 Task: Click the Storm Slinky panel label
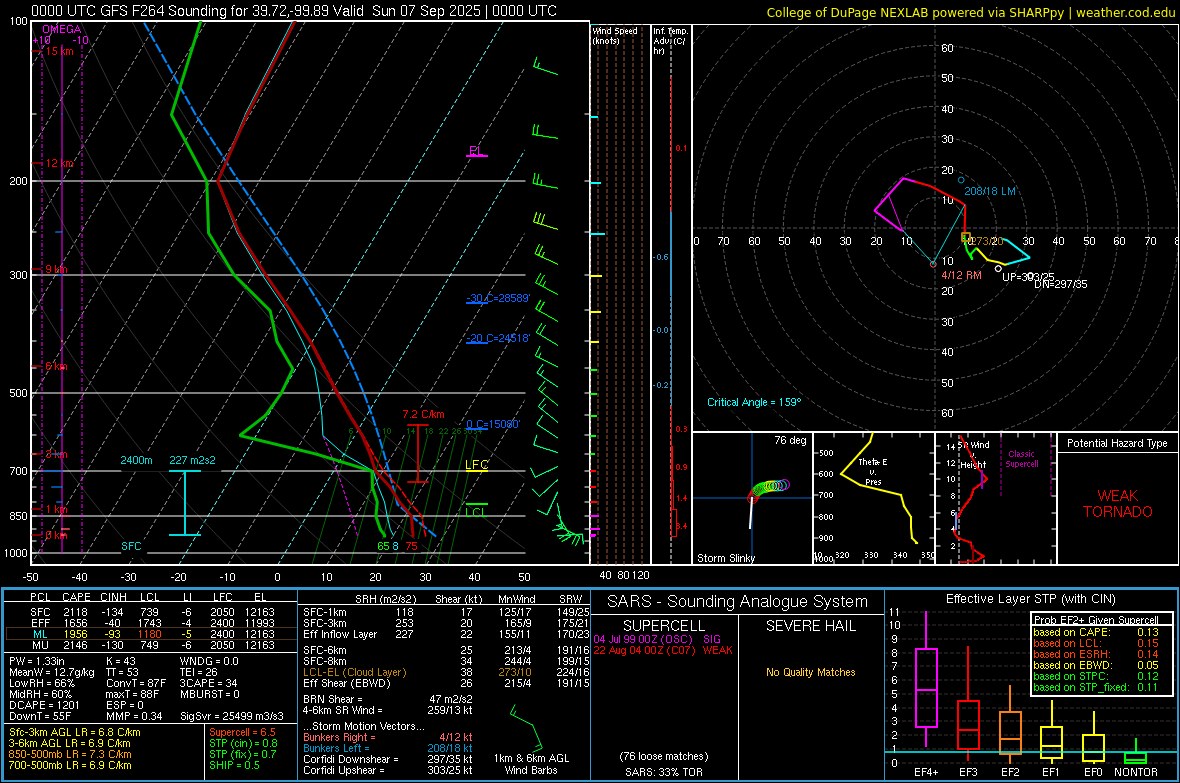pyautogui.click(x=725, y=558)
